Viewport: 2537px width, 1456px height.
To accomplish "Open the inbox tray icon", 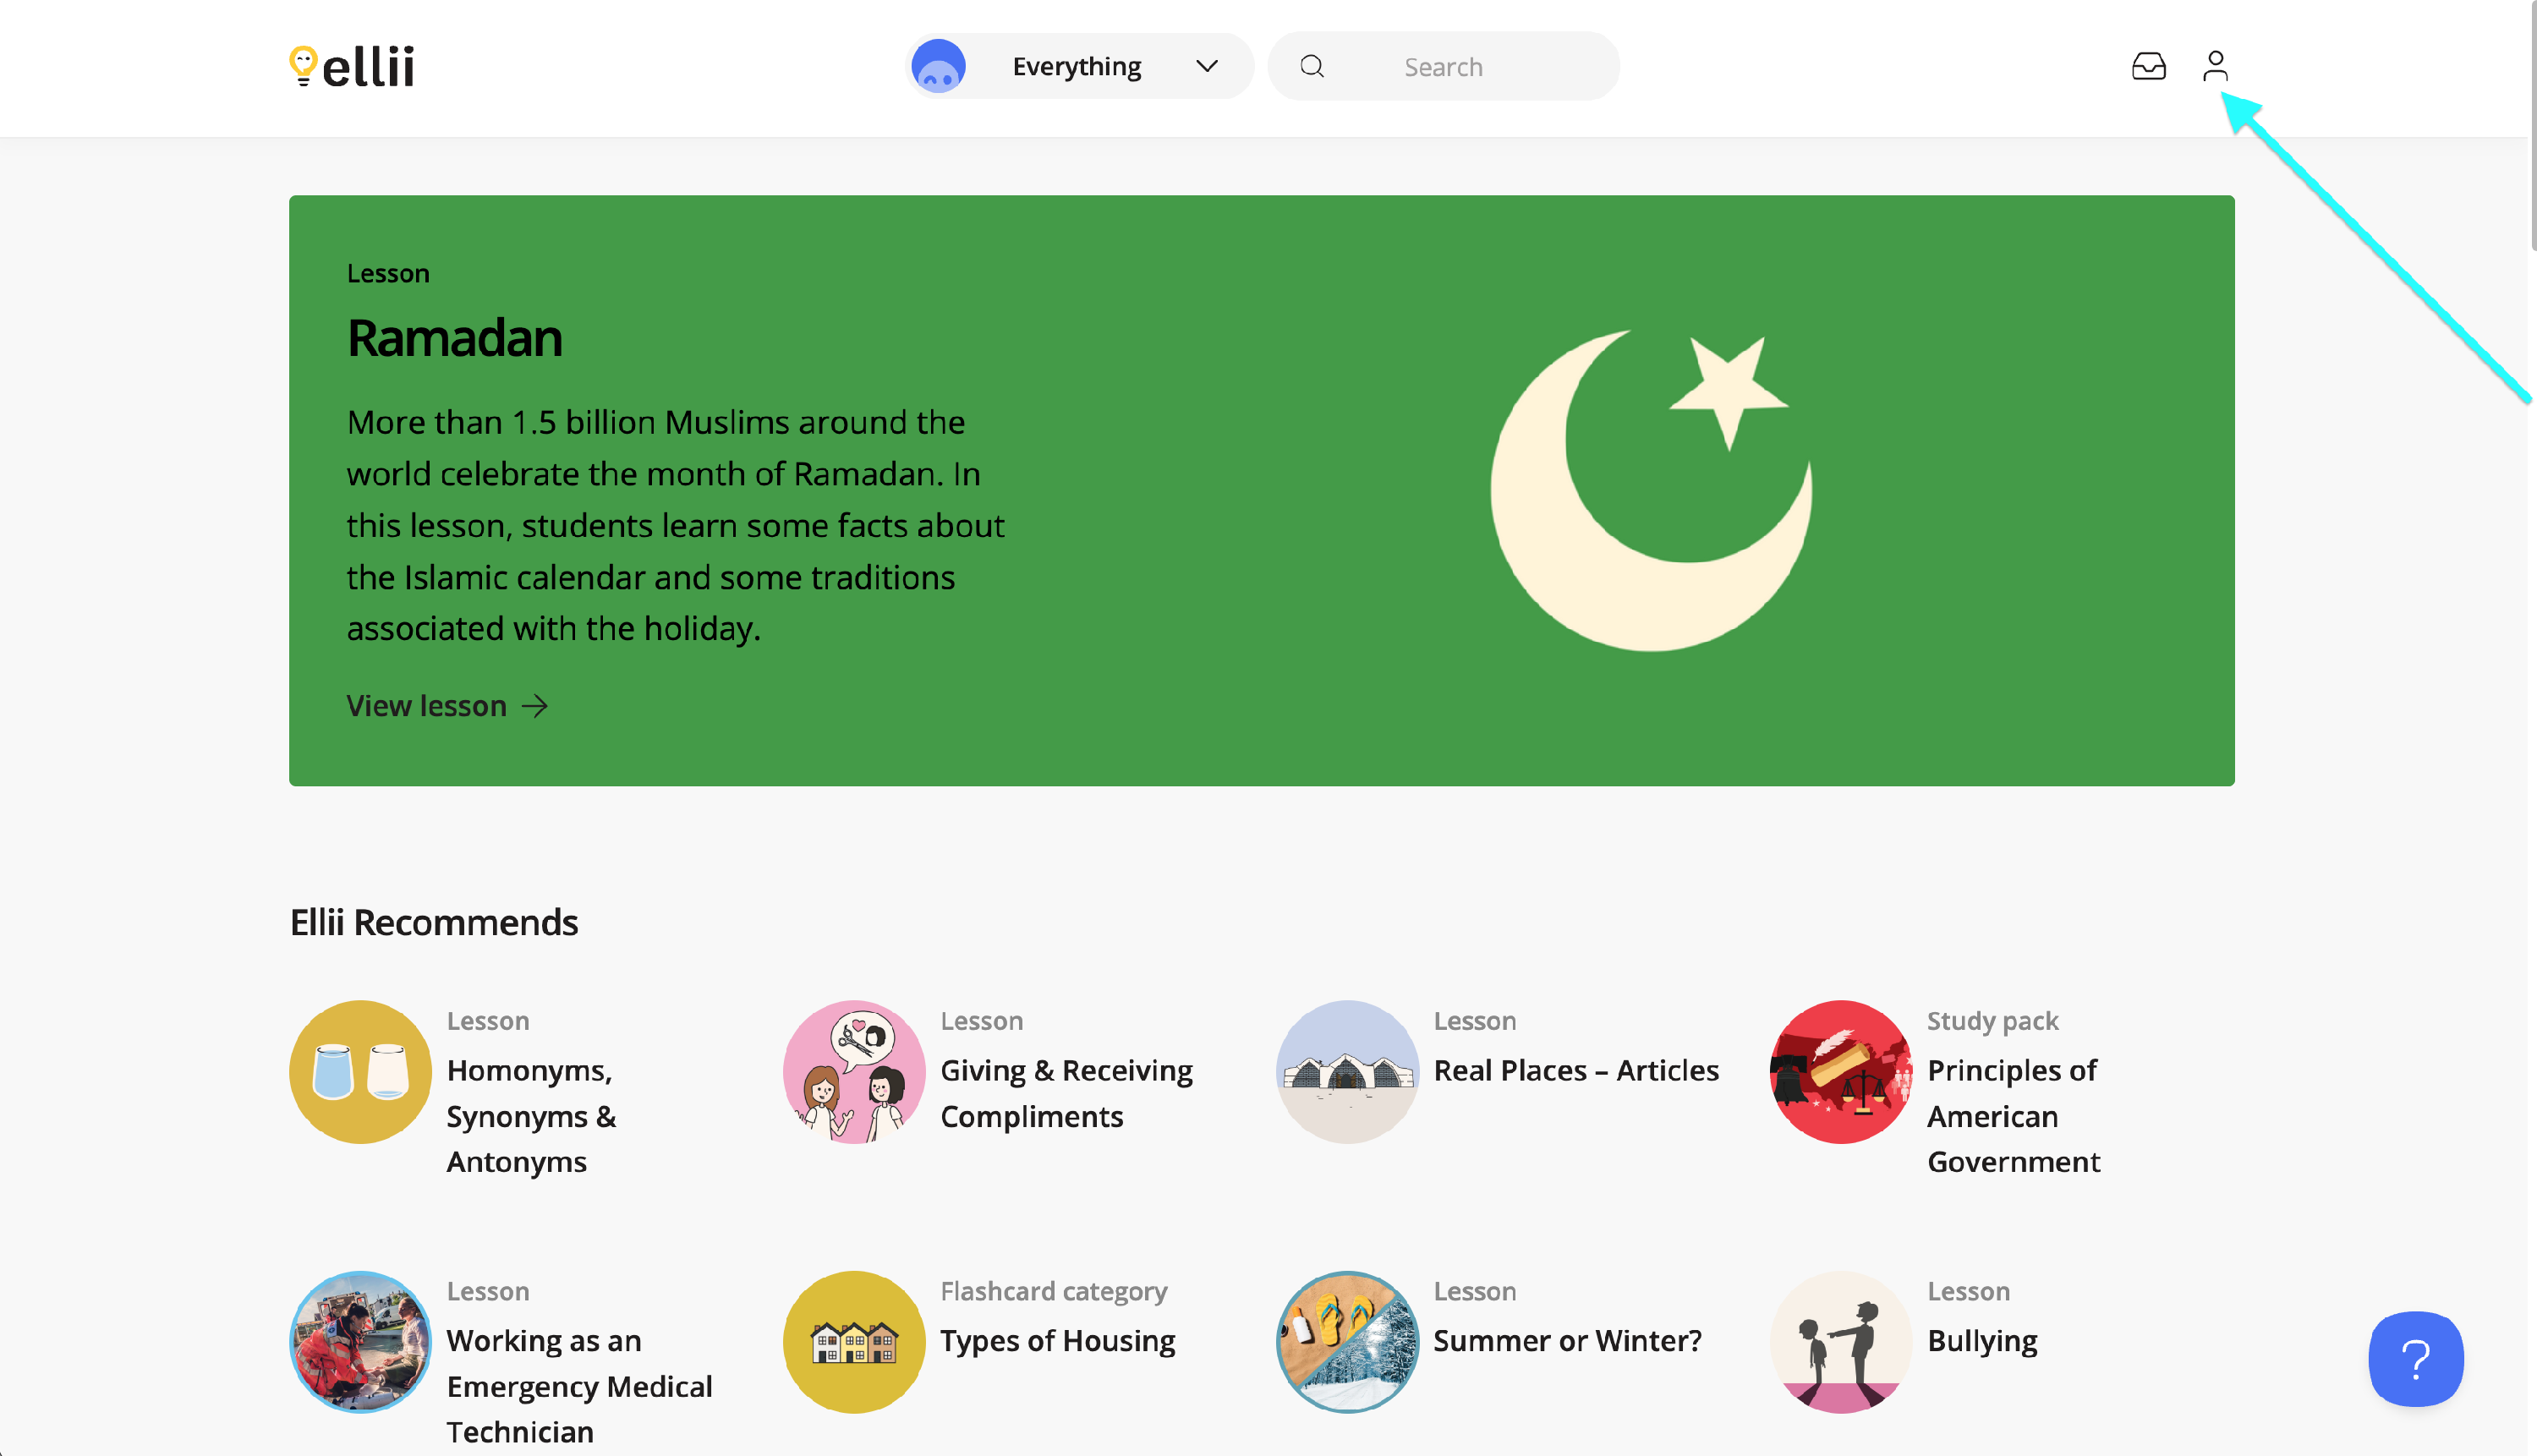I will pos(2148,66).
